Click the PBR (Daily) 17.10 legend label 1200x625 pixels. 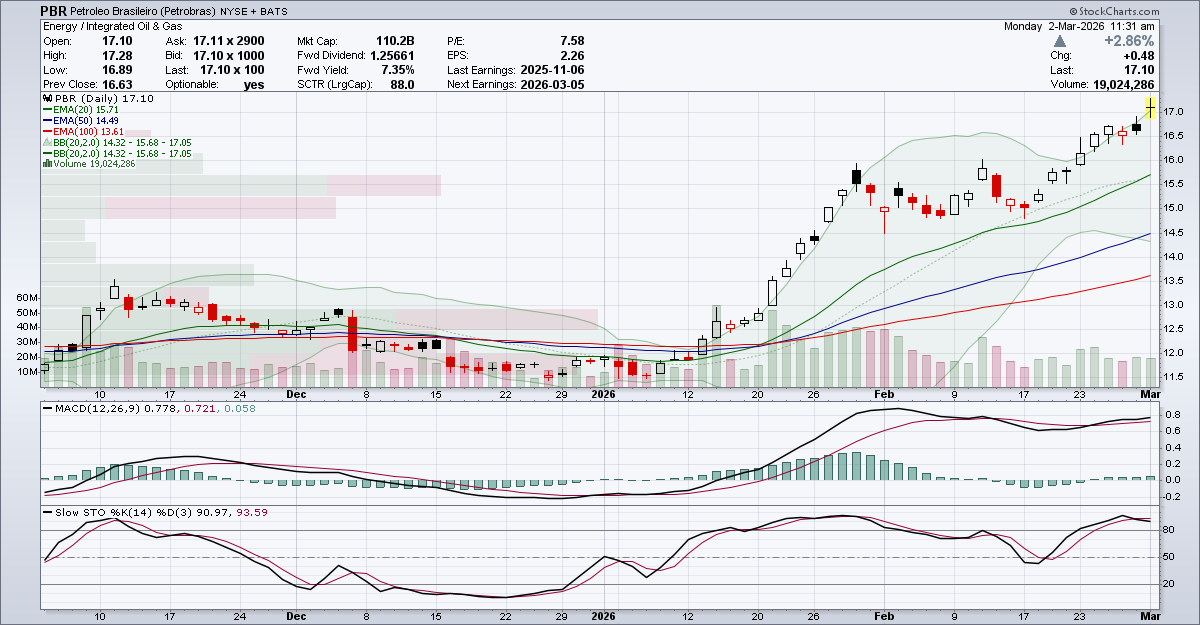(102, 100)
